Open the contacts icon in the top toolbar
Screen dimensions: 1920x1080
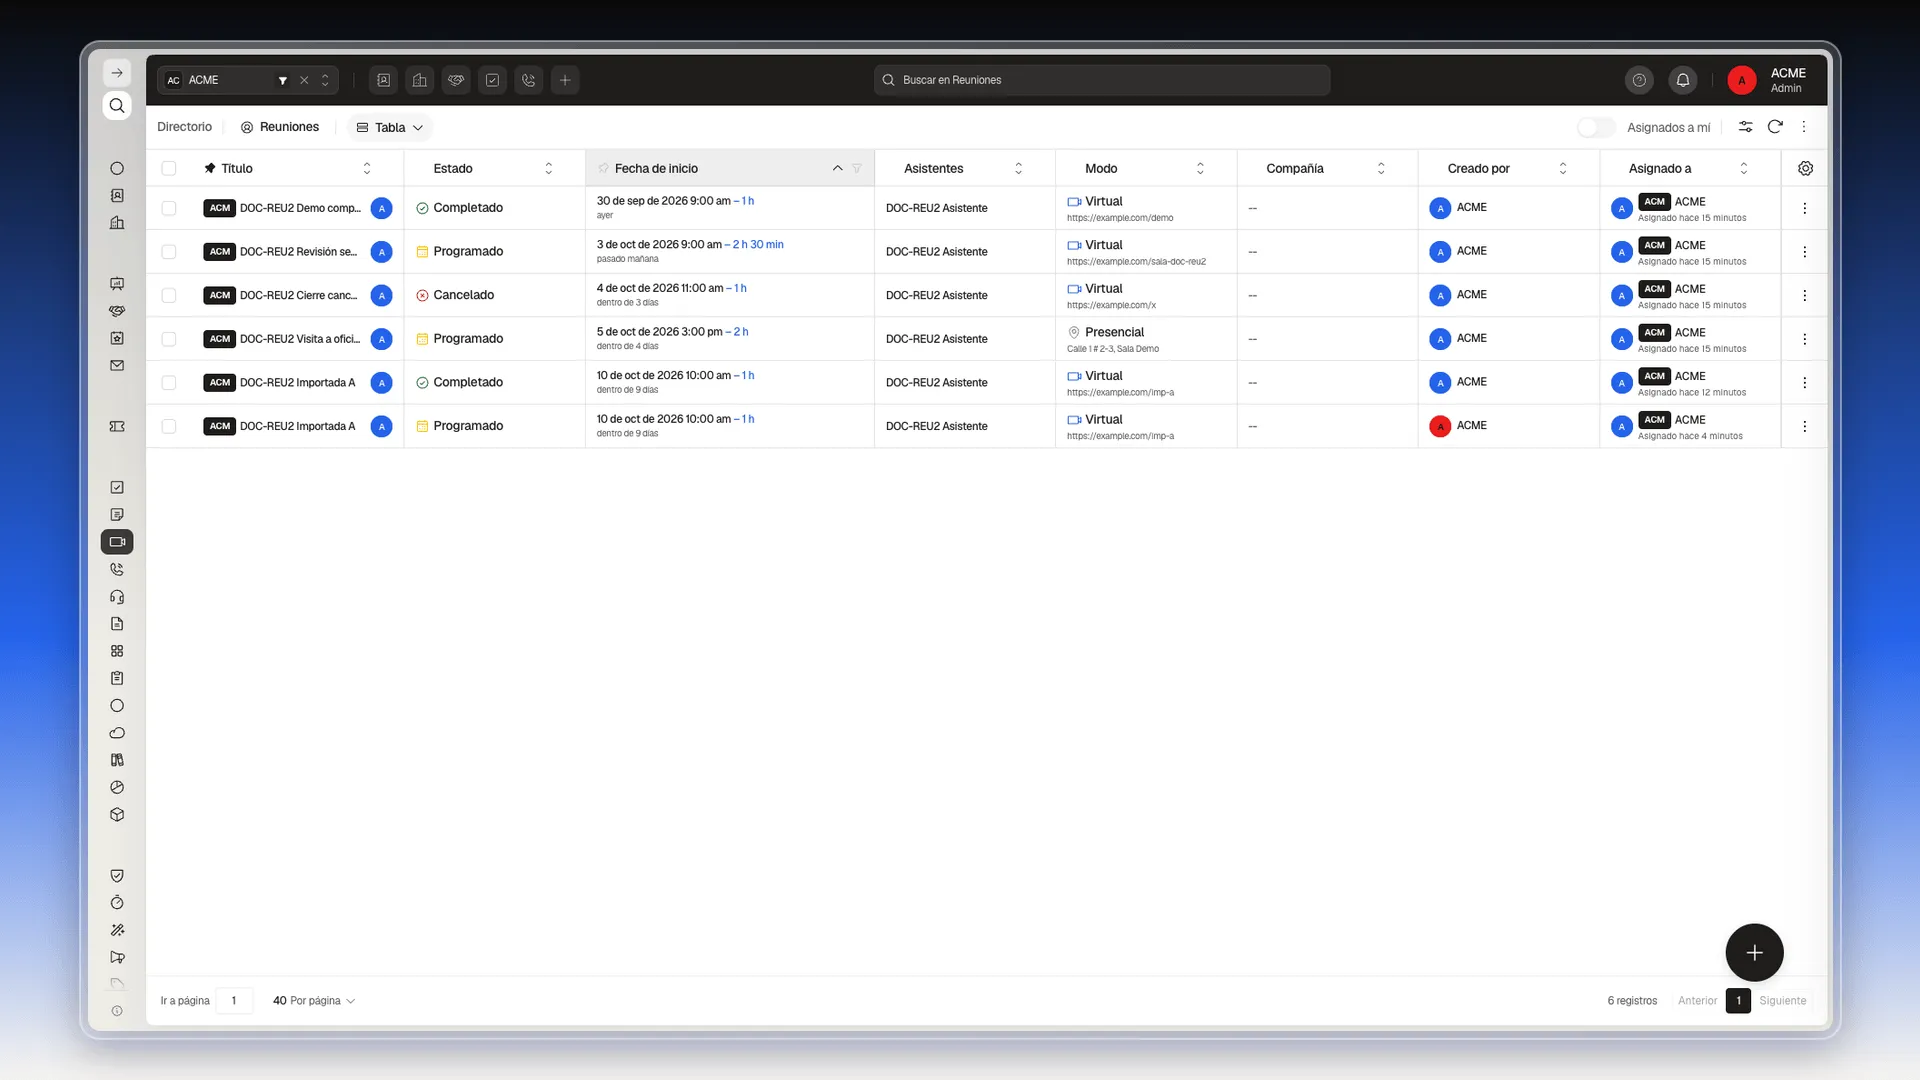(x=384, y=80)
